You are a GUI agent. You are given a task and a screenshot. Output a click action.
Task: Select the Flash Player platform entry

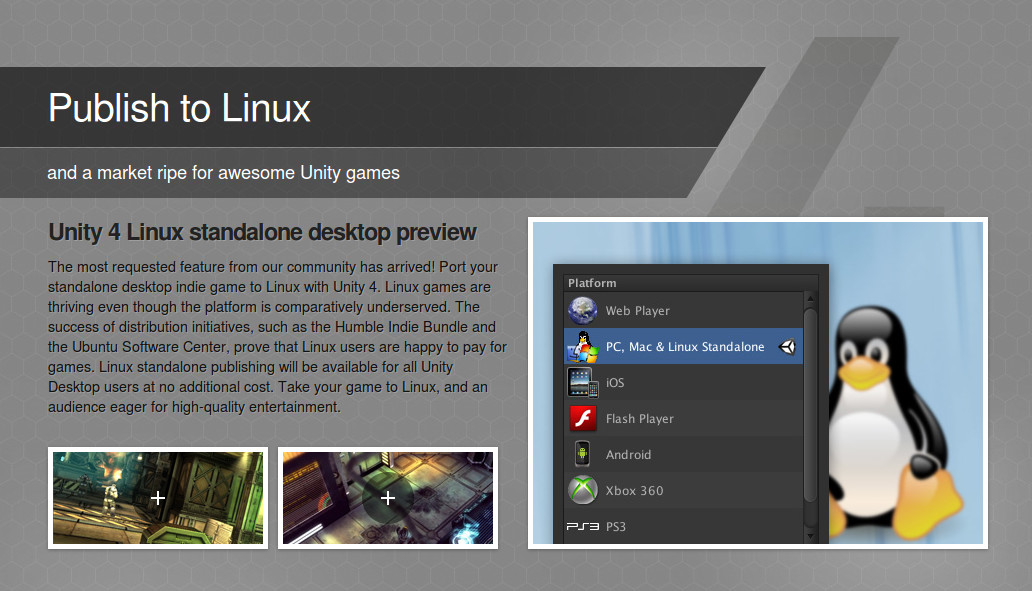coord(684,419)
